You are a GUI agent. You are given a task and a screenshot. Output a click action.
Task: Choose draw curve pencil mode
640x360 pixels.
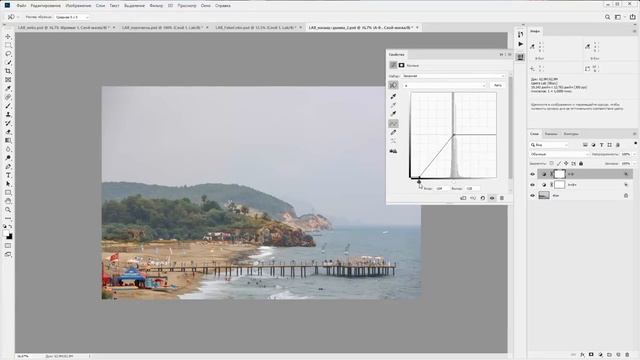click(393, 132)
